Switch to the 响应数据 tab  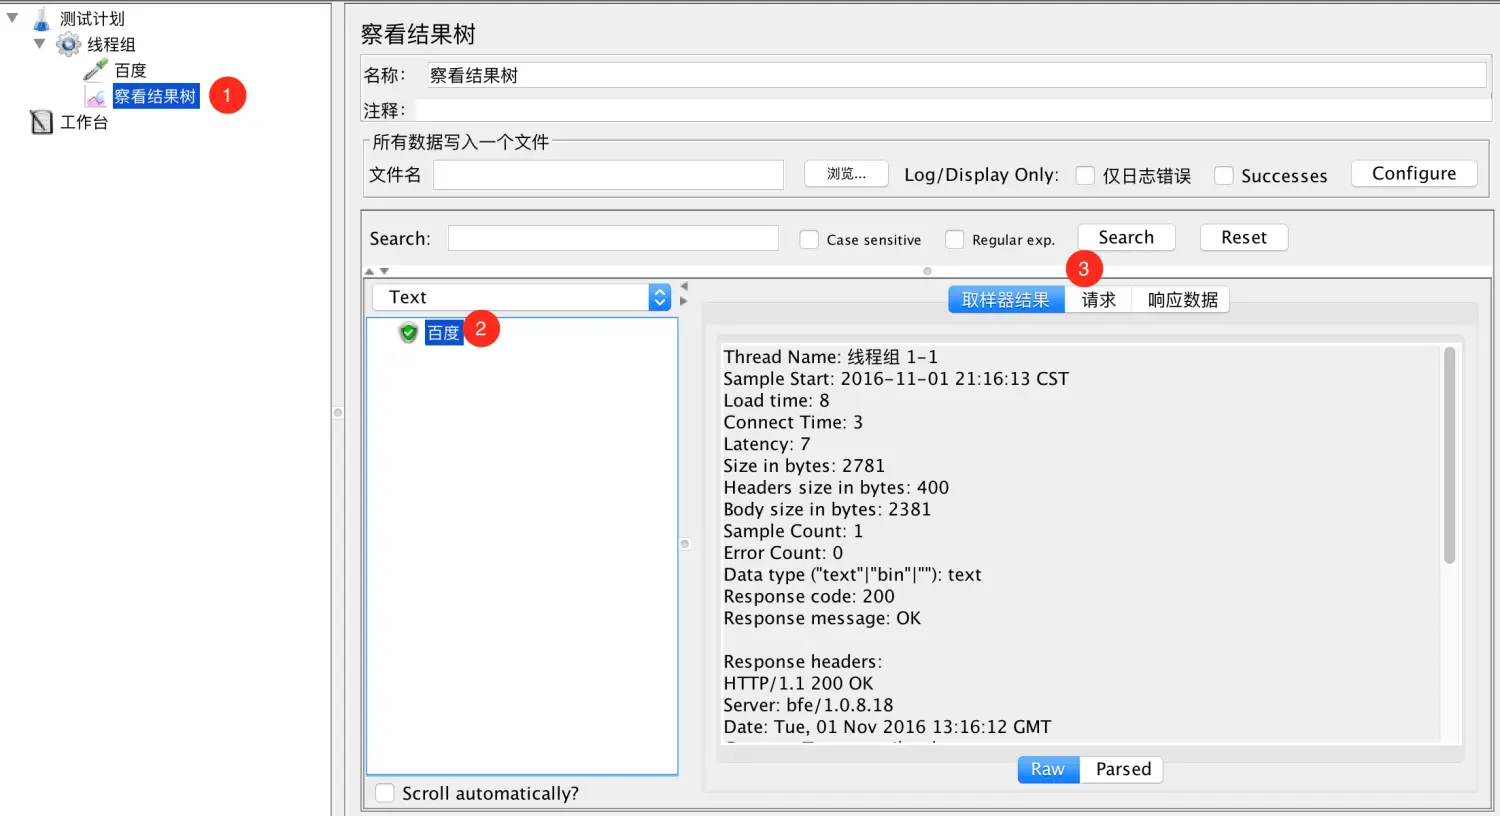click(1182, 300)
